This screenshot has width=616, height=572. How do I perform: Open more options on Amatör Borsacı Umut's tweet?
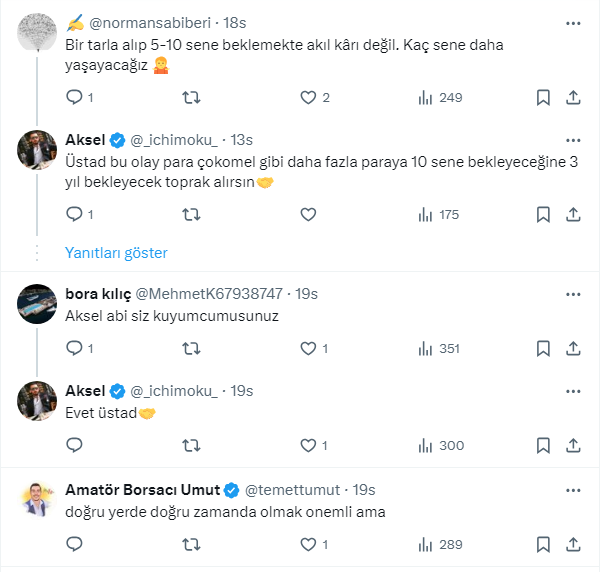573,490
